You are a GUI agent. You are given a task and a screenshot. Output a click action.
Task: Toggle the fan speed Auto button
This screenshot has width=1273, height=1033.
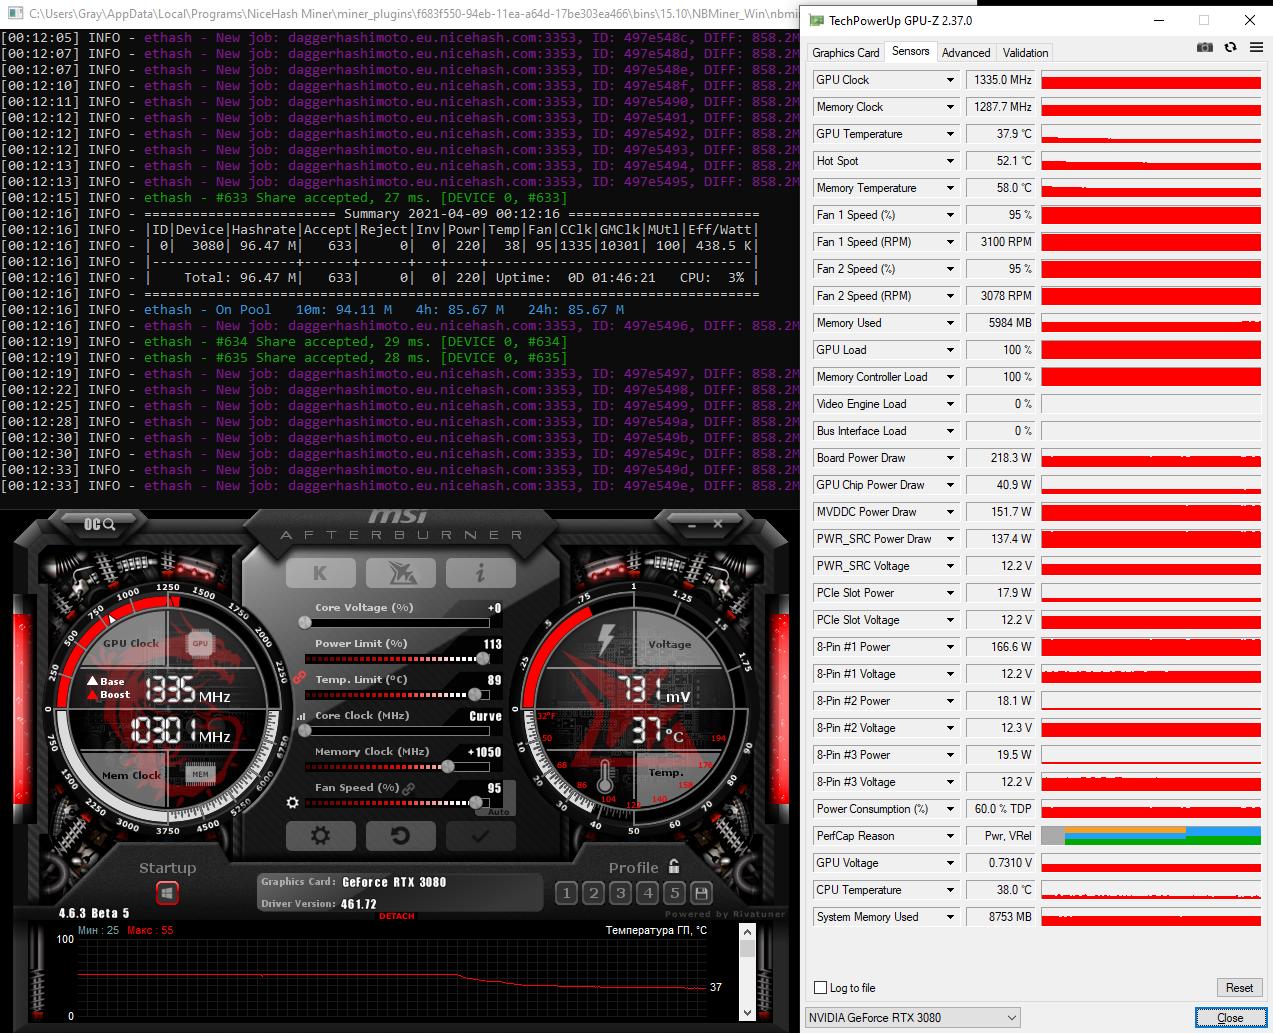point(499,811)
